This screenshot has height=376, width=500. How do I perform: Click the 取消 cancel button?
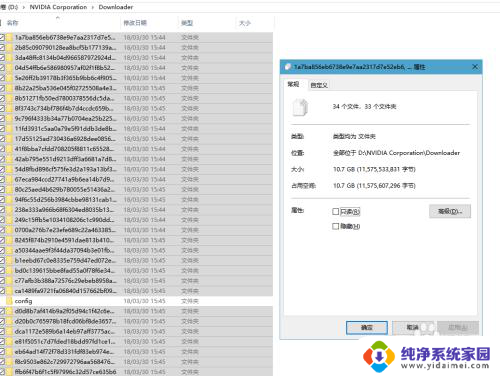coord(413,328)
